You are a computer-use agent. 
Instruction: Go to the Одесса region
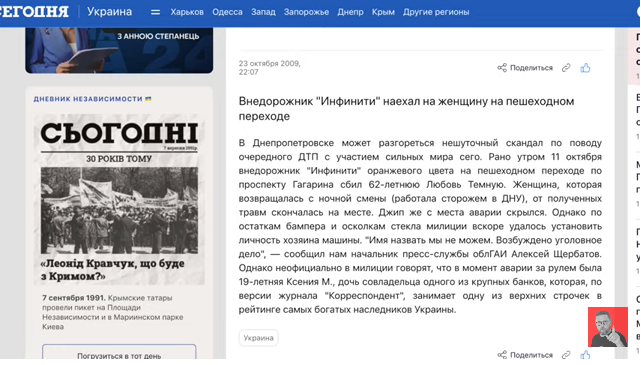pos(227,12)
